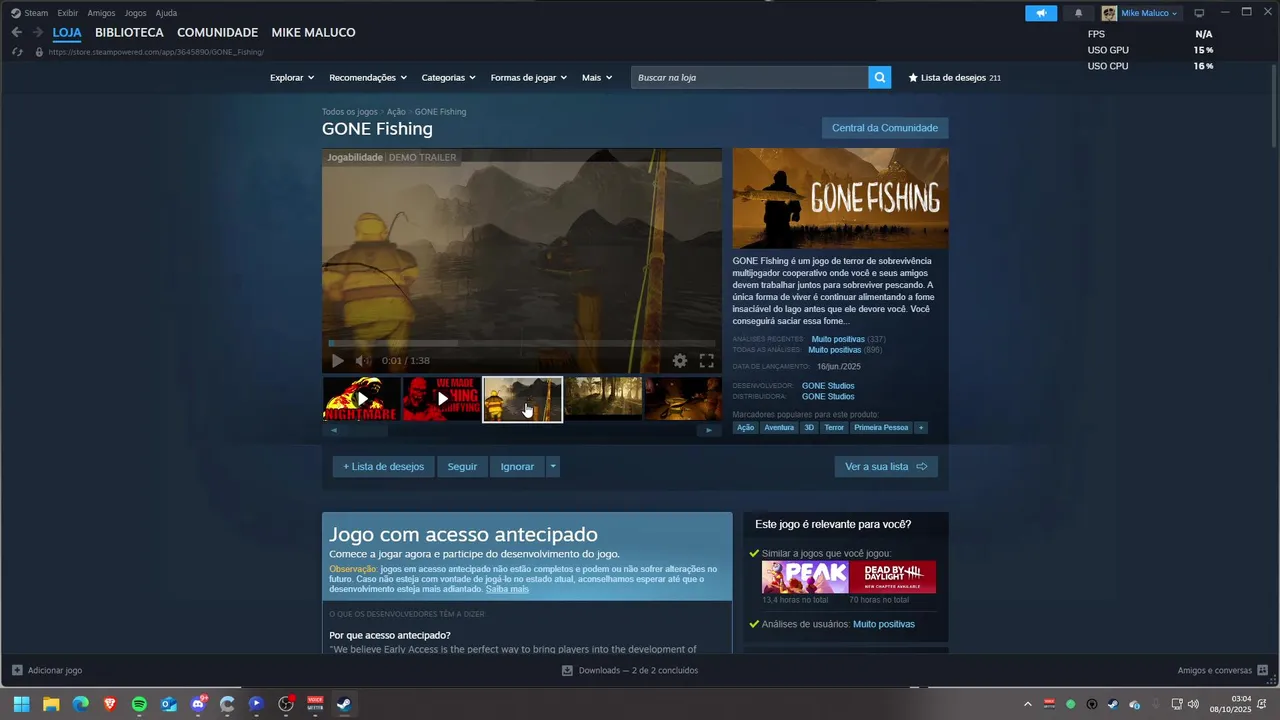This screenshot has width=1280, height=720.
Task: Open Windows Start menu
Action: (x=21, y=704)
